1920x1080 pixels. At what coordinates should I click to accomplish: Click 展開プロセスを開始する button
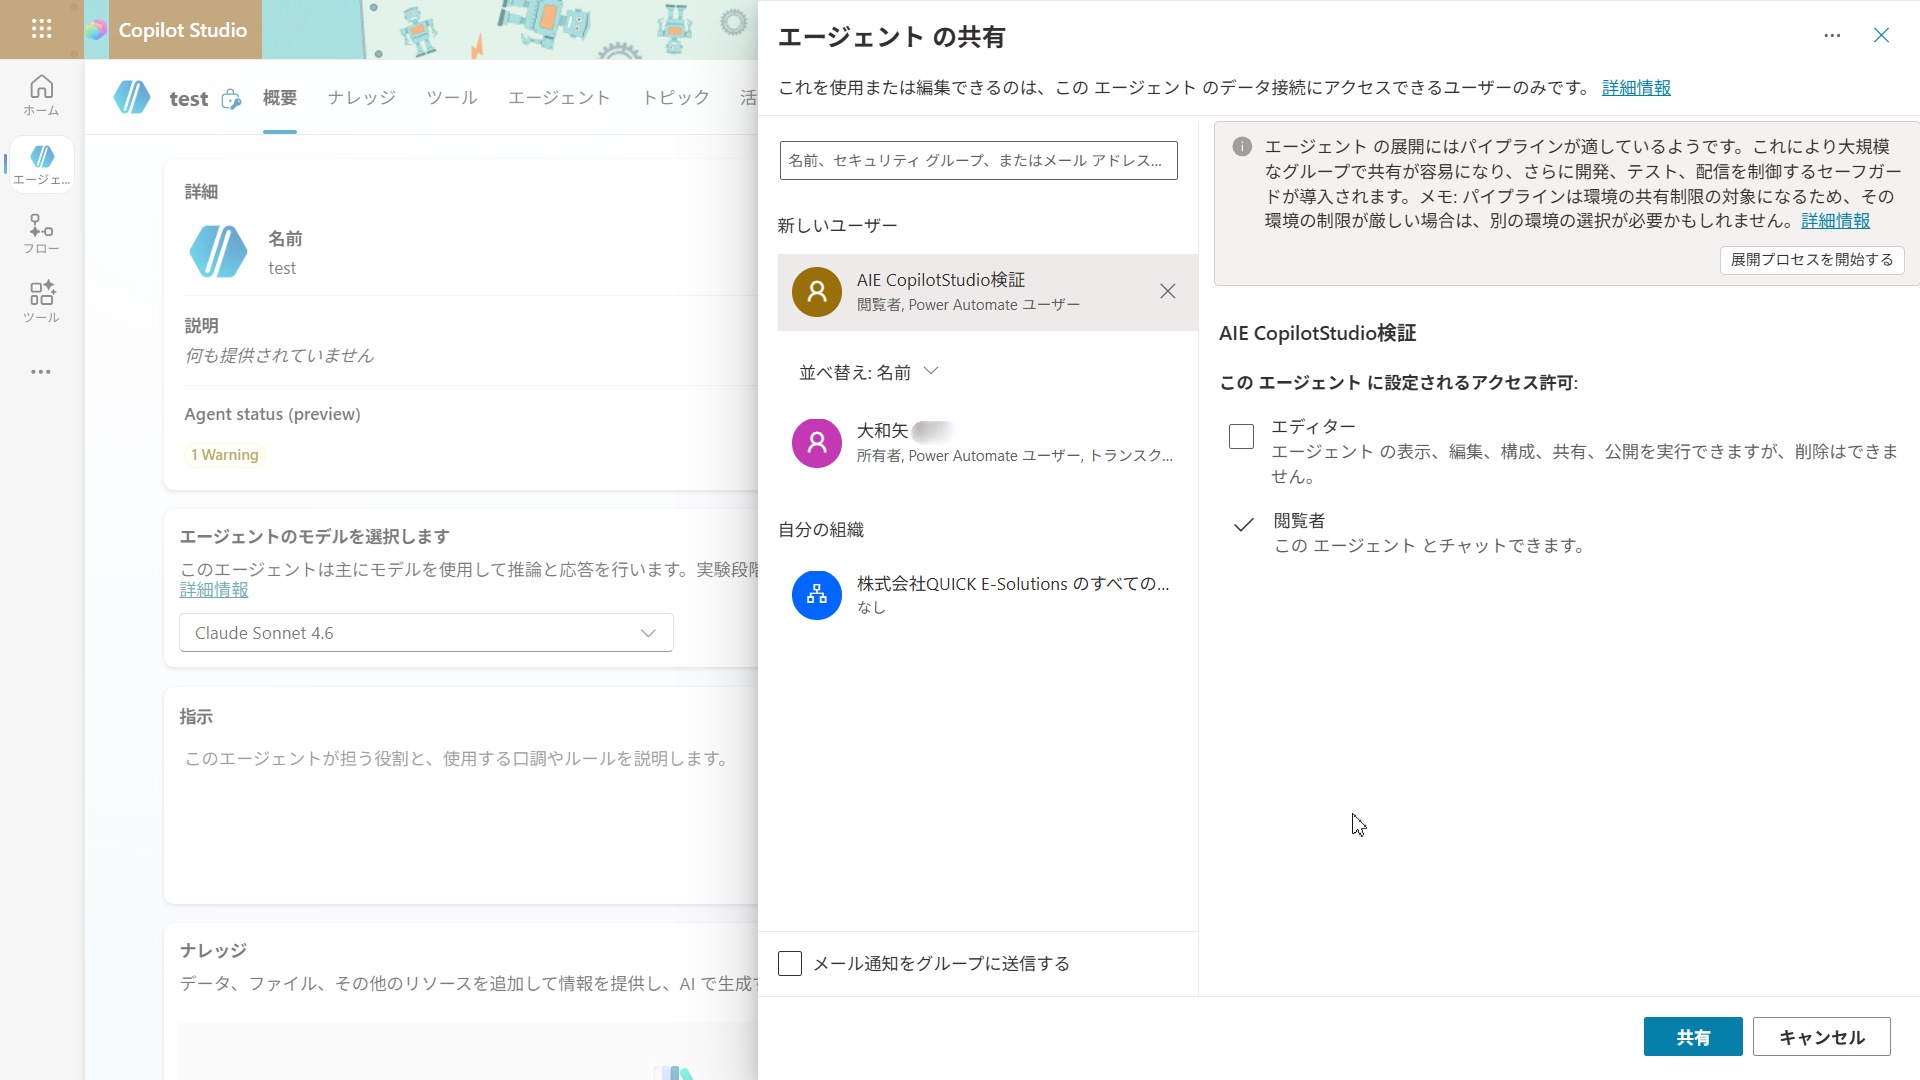[1812, 260]
